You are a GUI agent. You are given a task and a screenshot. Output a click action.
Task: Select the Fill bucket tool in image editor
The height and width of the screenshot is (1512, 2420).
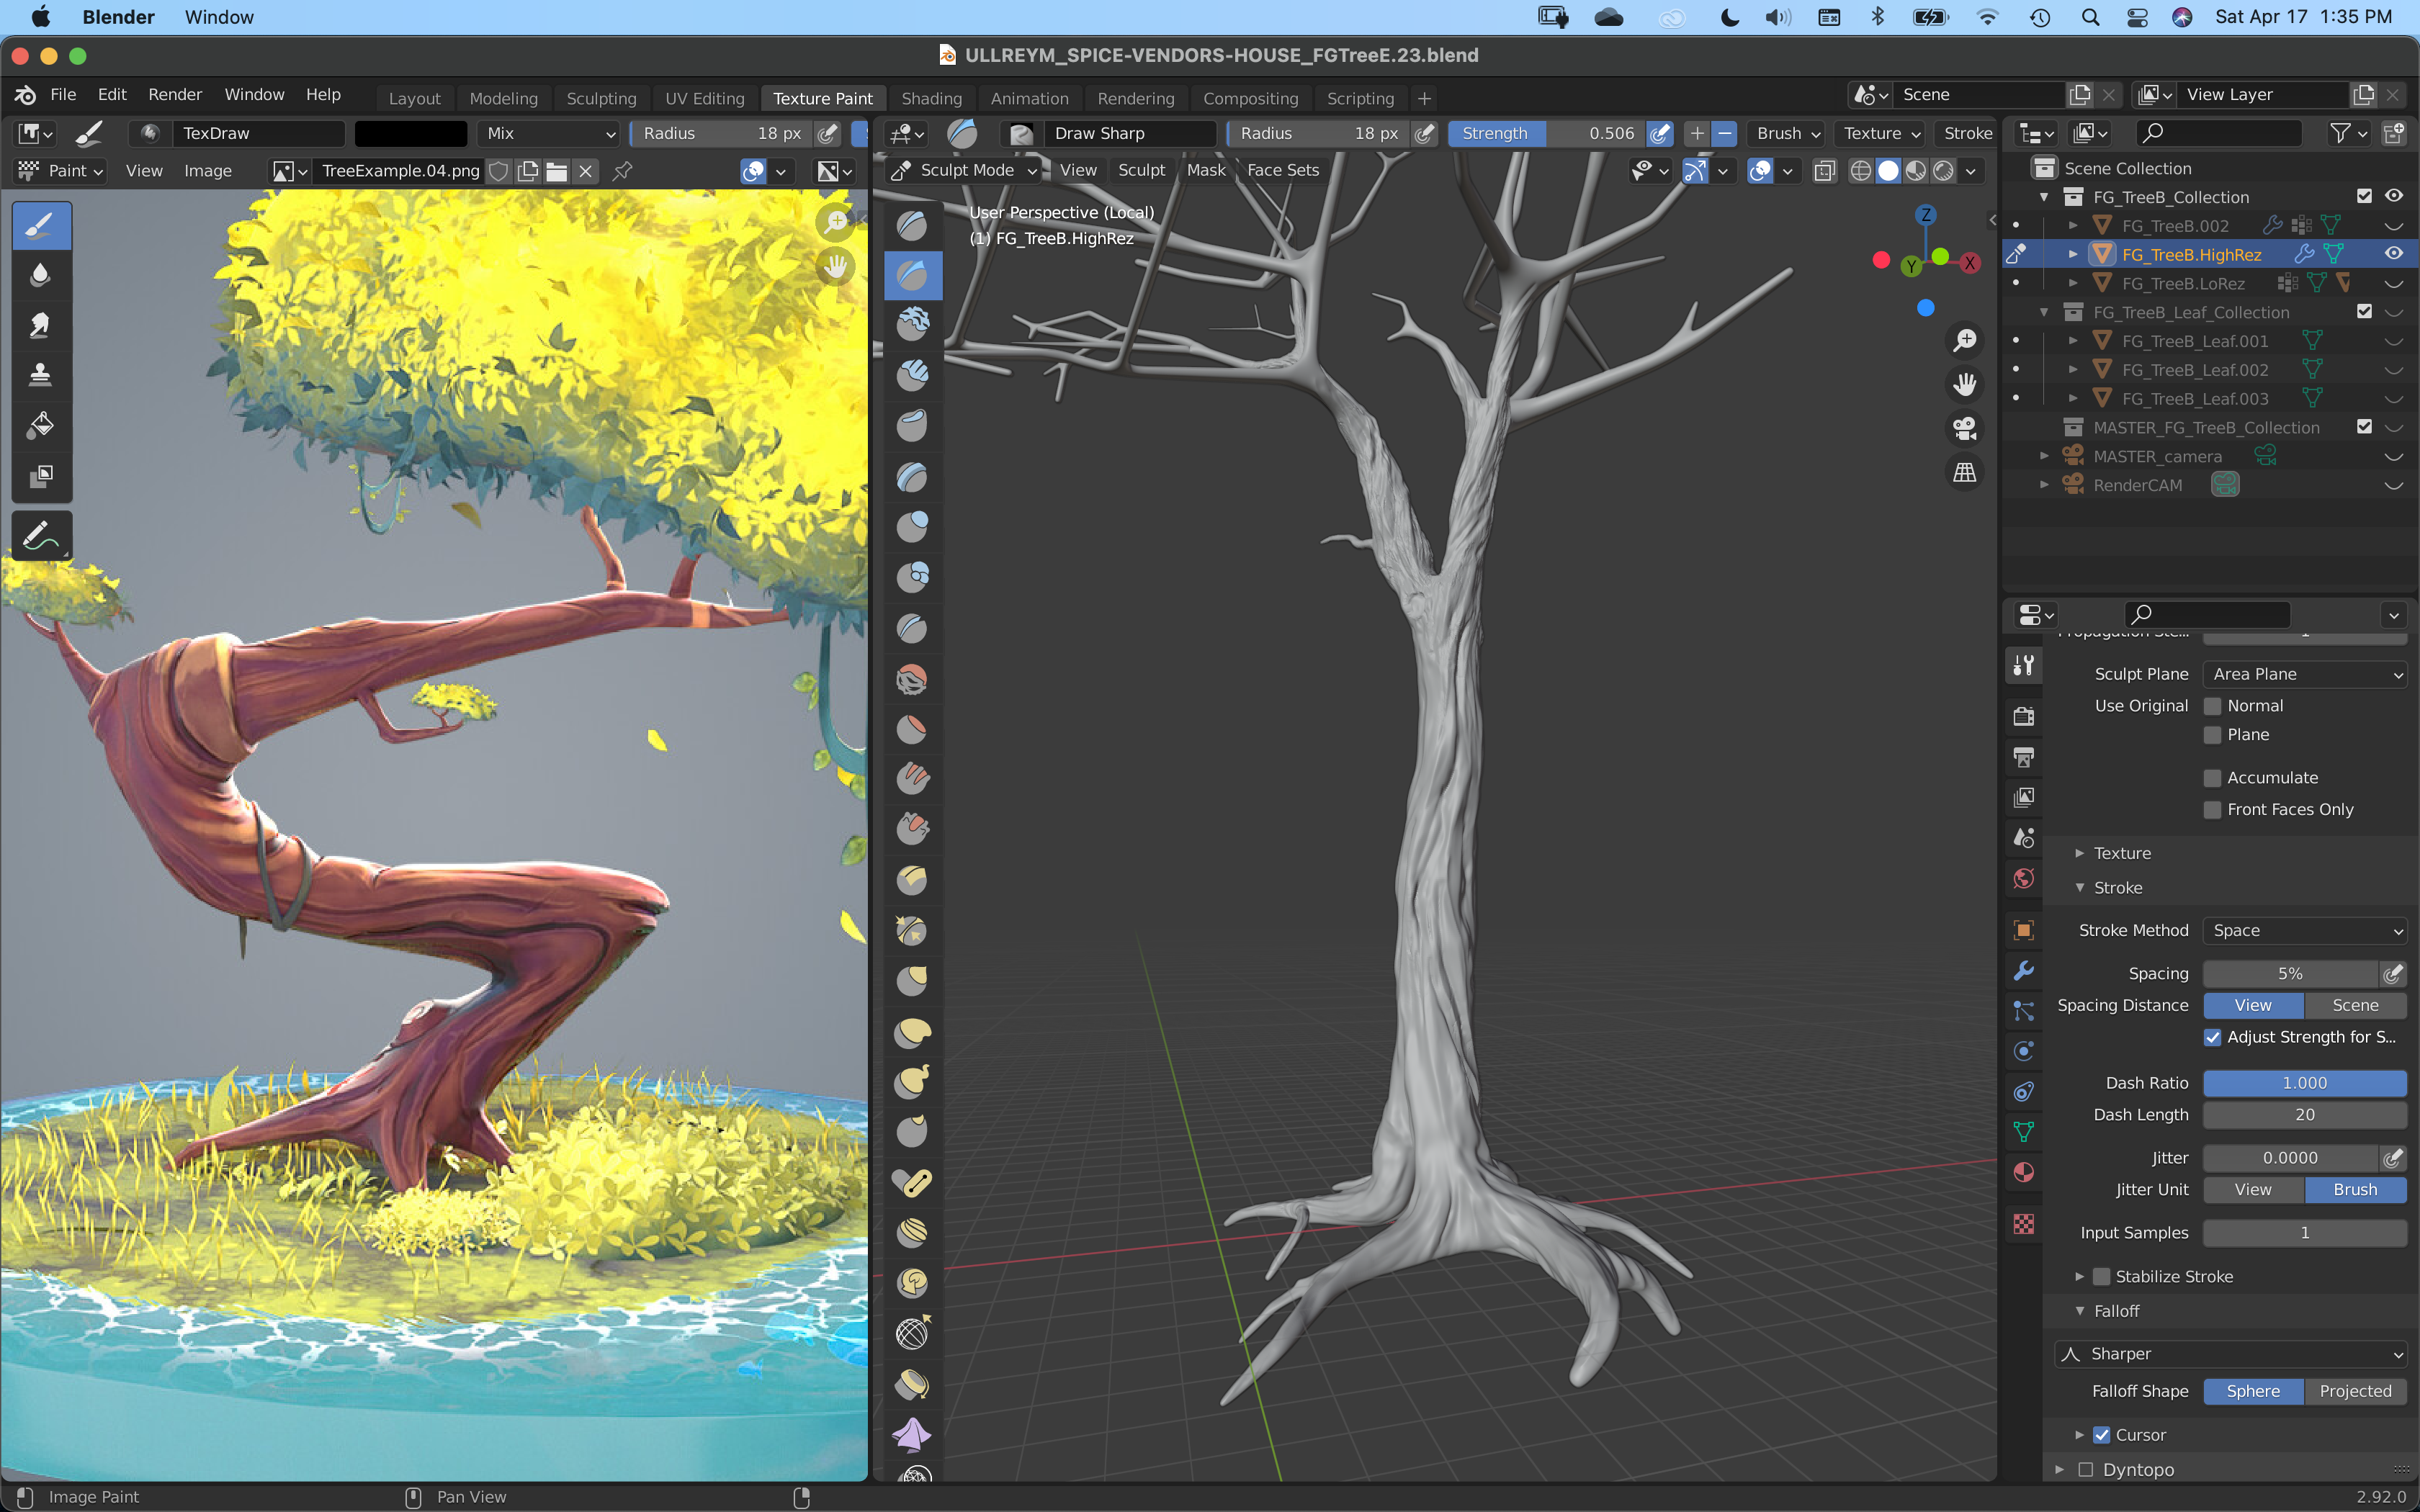point(40,424)
